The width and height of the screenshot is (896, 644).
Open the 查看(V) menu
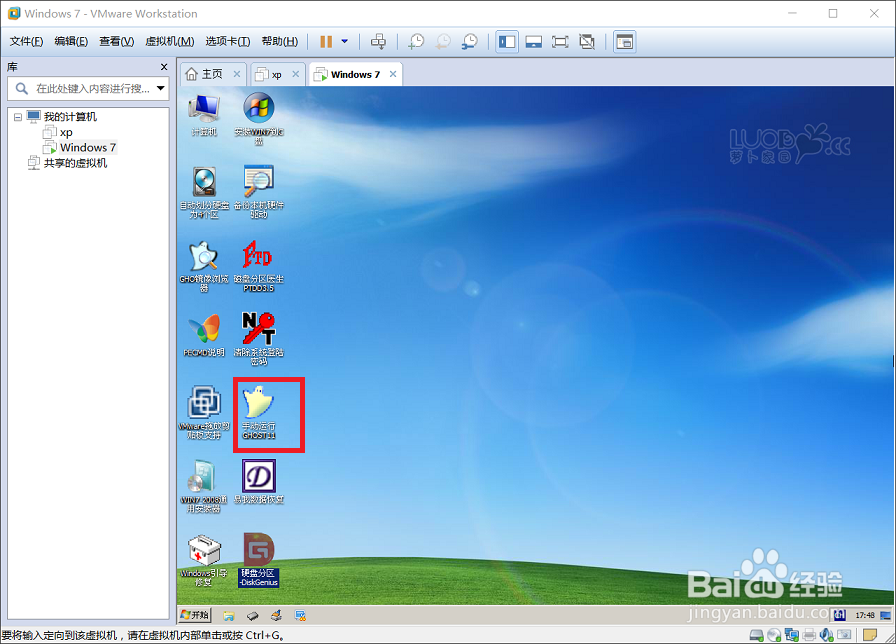pyautogui.click(x=117, y=42)
